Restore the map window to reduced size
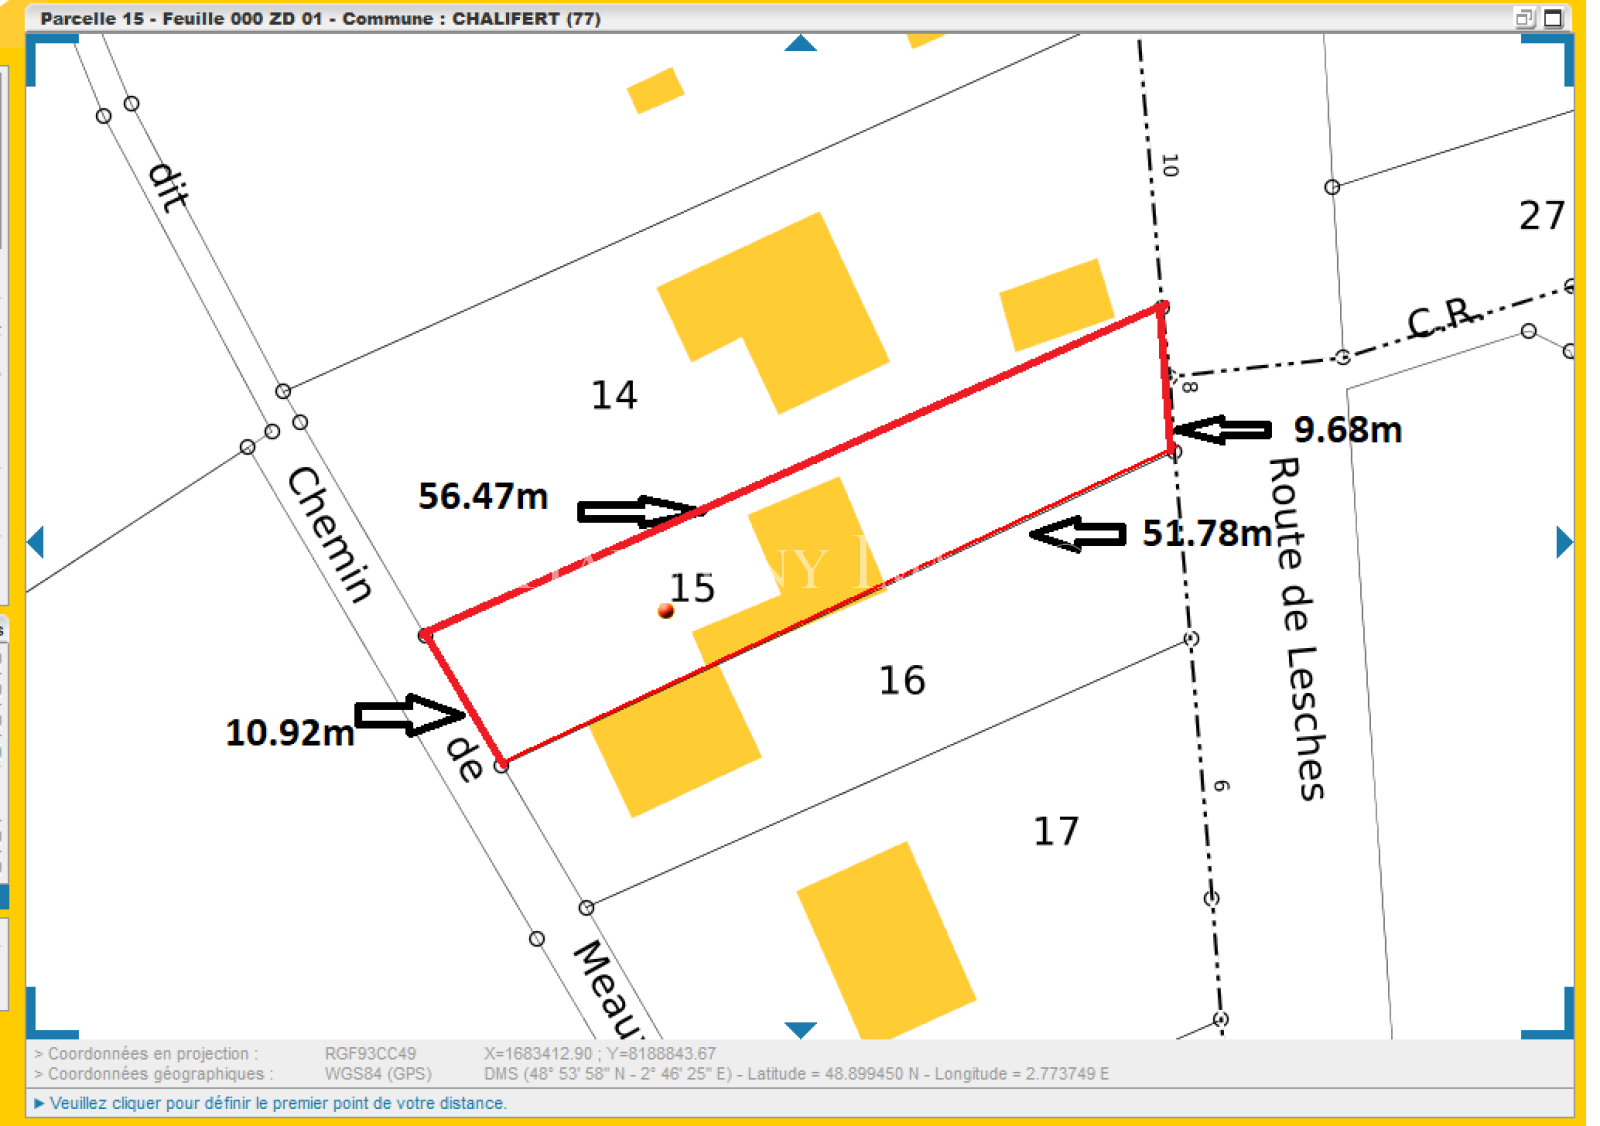1600x1126 pixels. [1524, 18]
